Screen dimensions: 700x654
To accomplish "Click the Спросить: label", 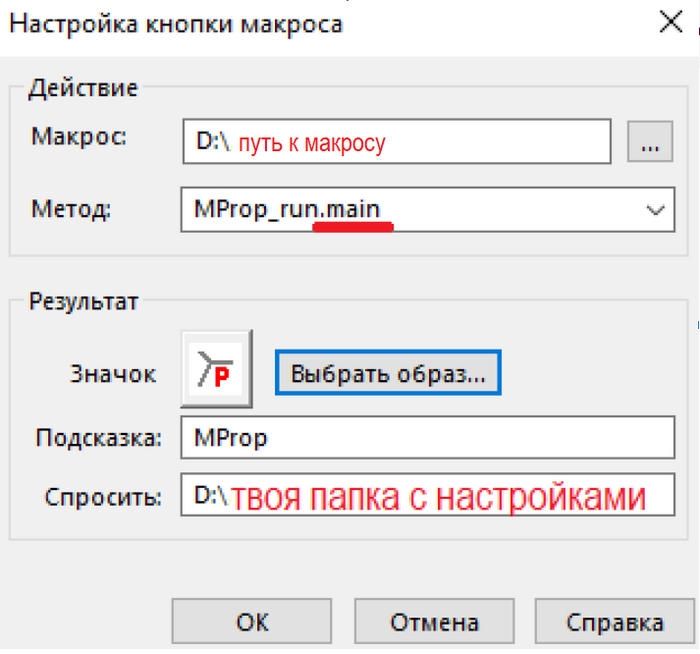I will pos(102,496).
